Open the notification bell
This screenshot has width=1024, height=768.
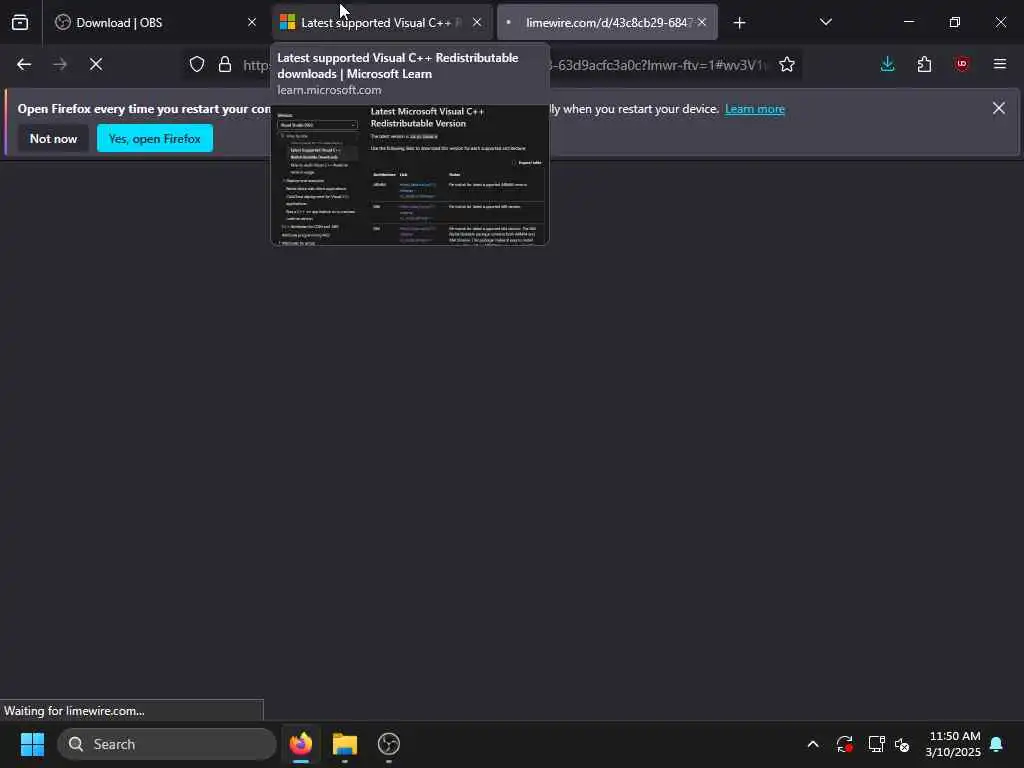pyautogui.click(x=997, y=744)
